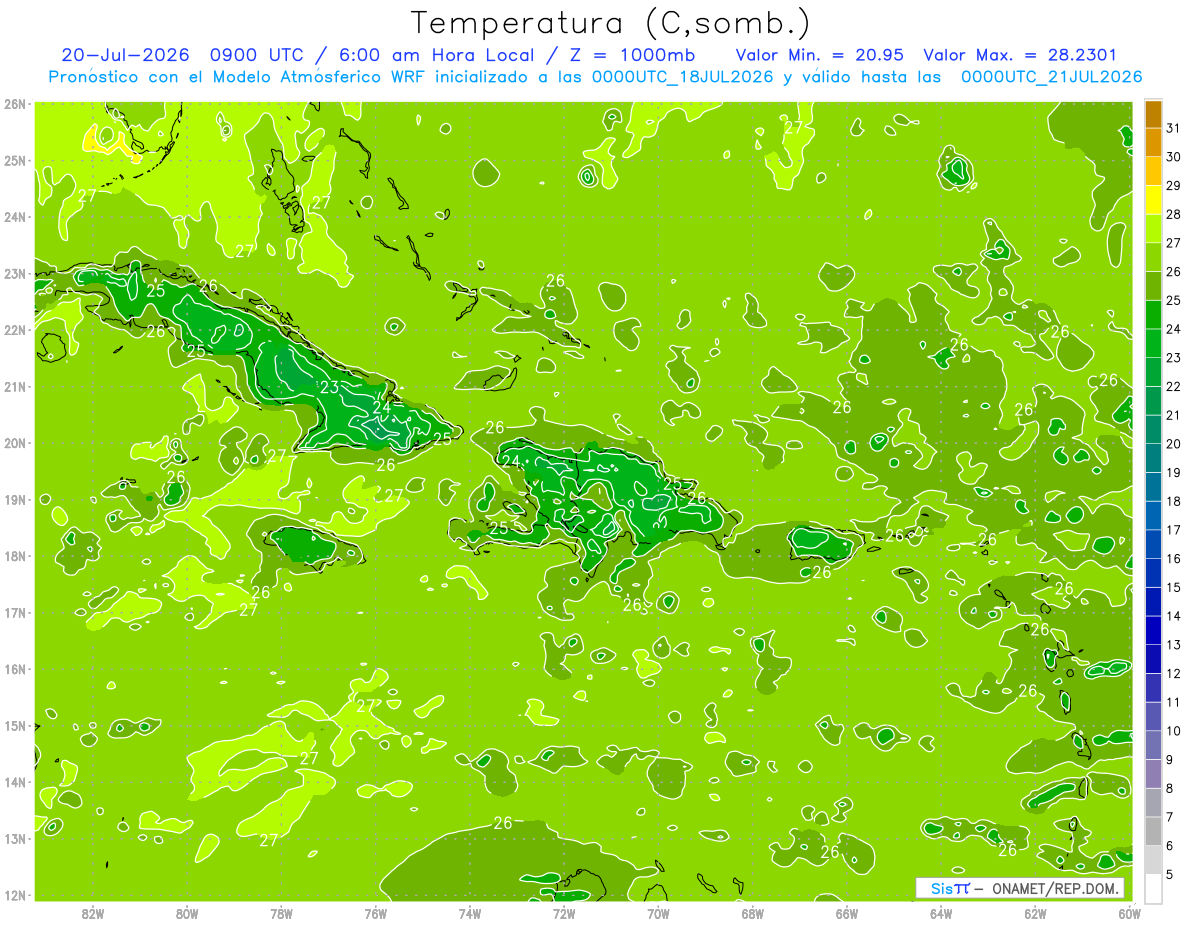Click the teal swatch between 19 and 20
1200x927 pixels.
1153,458
